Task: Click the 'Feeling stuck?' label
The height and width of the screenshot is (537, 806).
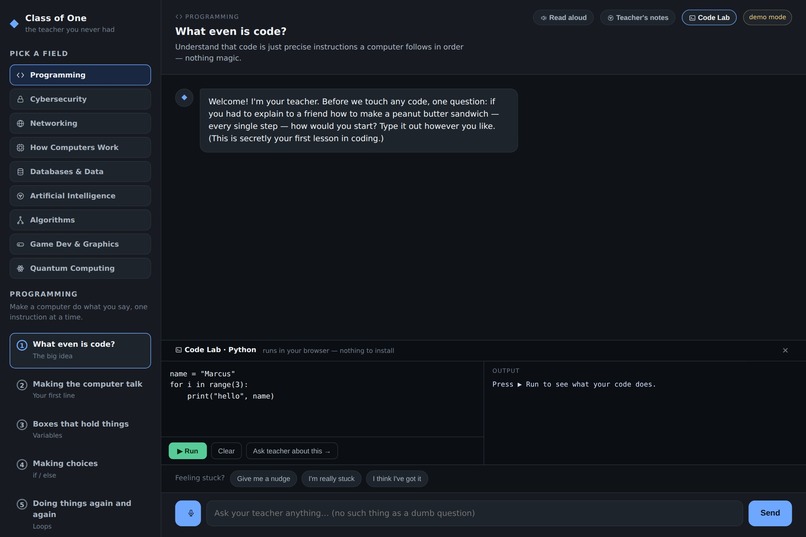Action: point(199,478)
